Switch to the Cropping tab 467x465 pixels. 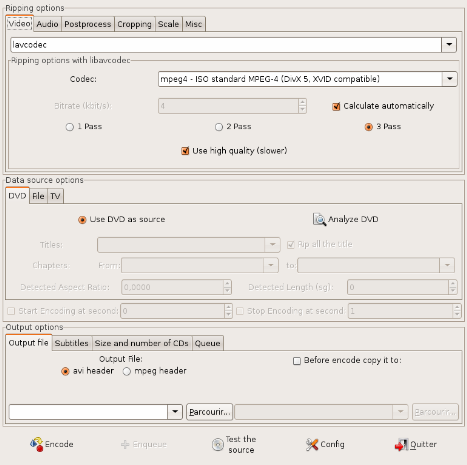[x=134, y=24]
